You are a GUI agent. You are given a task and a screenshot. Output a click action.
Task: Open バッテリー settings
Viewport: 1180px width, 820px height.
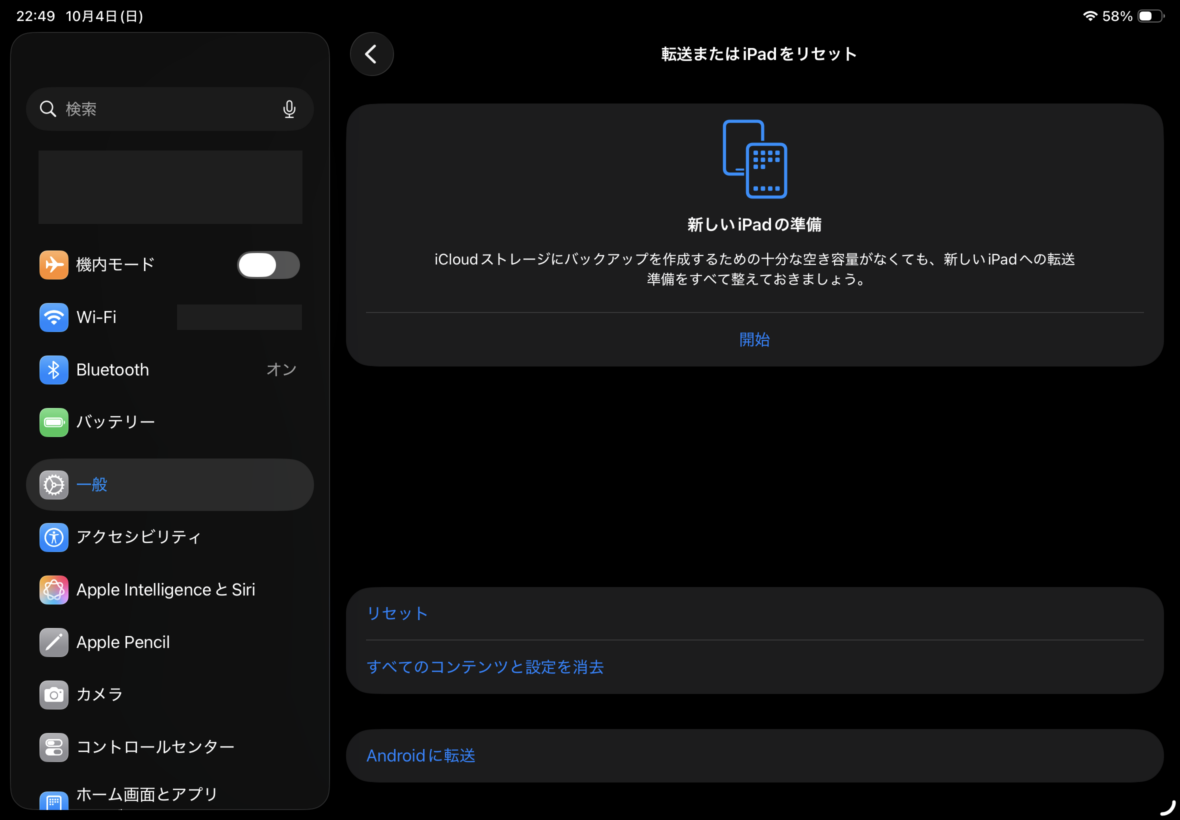coord(170,422)
